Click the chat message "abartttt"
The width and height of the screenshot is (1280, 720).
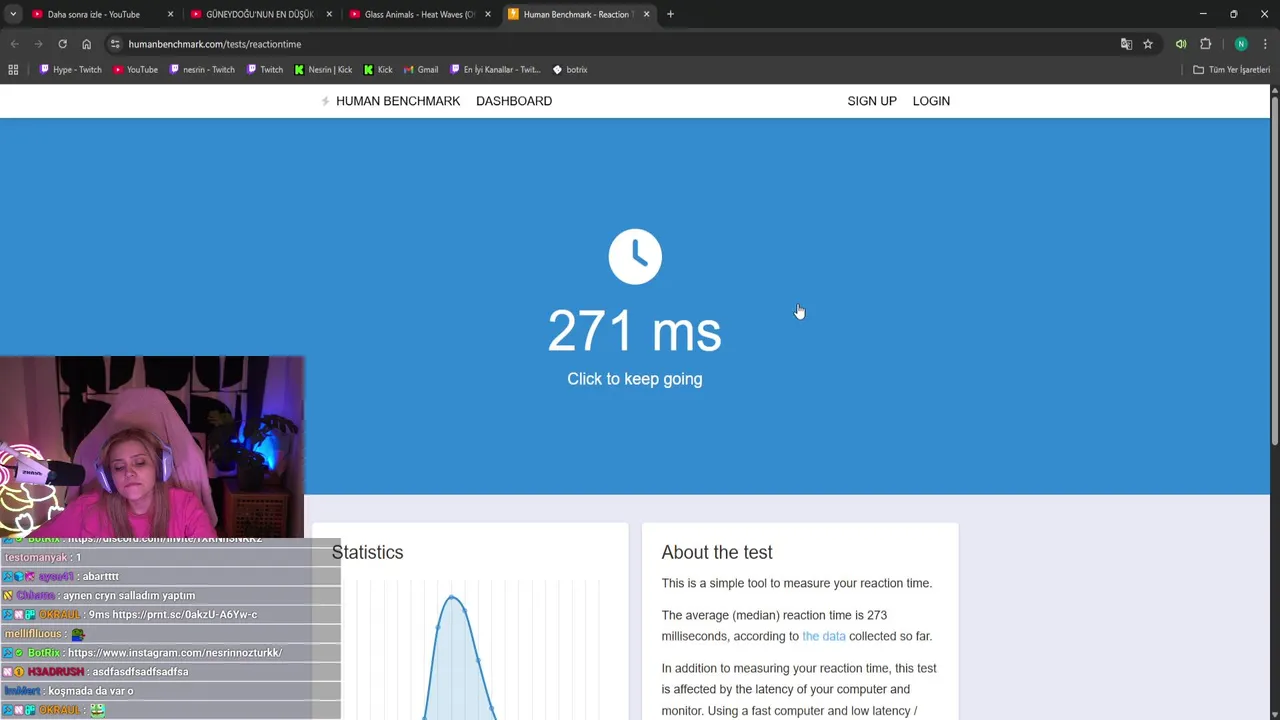[x=101, y=576]
